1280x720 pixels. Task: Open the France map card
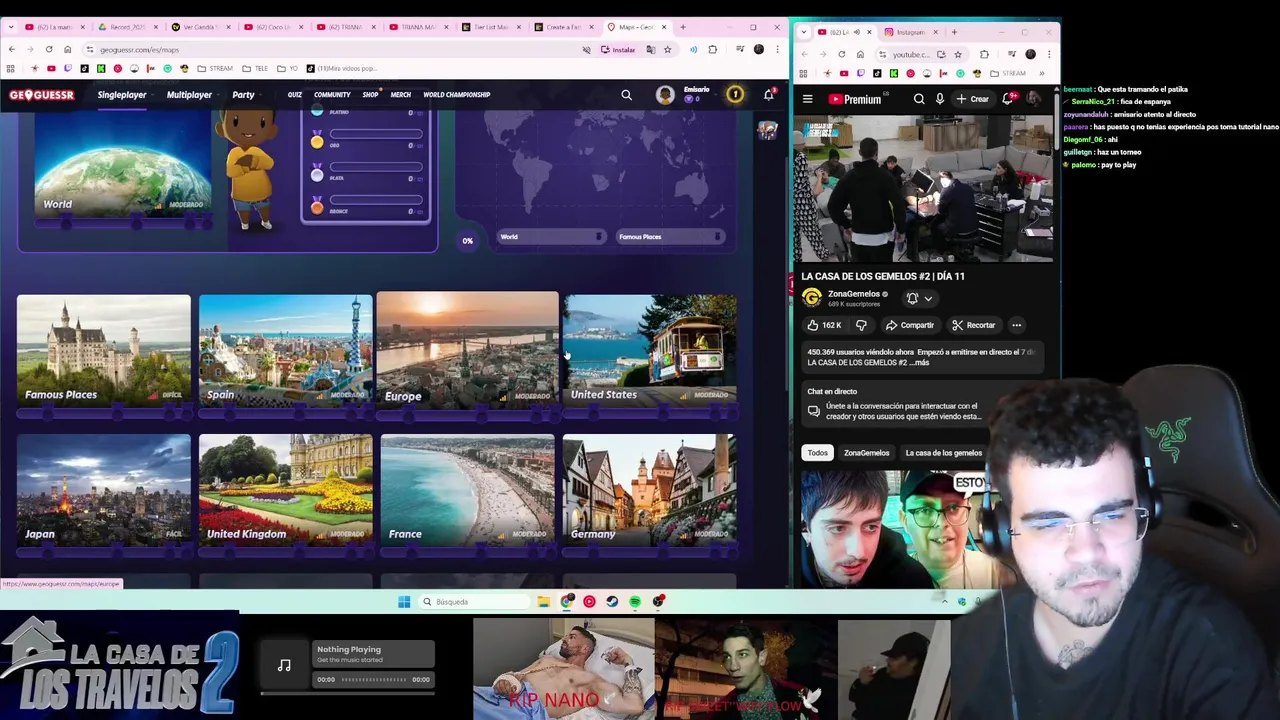(467, 489)
